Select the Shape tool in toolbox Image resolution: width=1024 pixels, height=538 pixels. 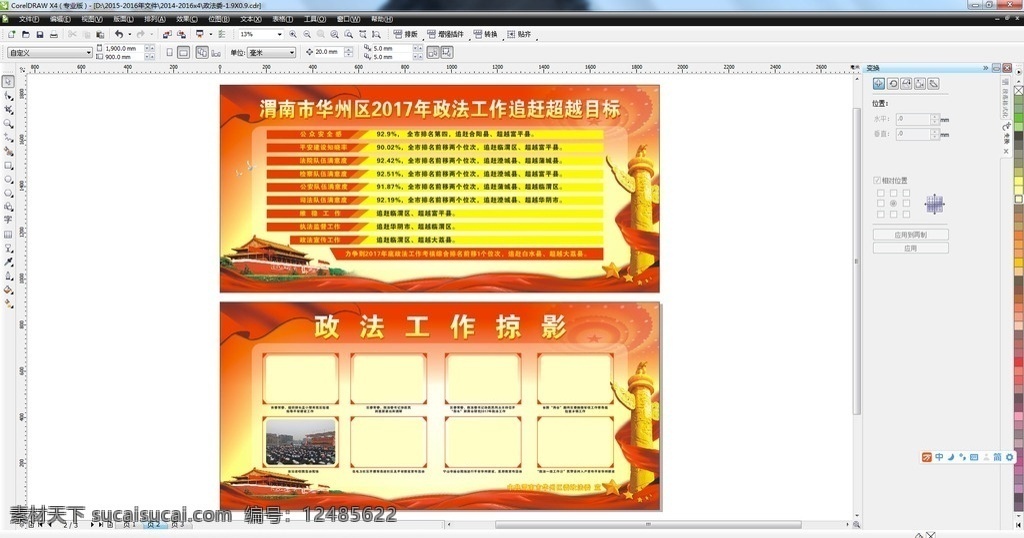point(8,96)
